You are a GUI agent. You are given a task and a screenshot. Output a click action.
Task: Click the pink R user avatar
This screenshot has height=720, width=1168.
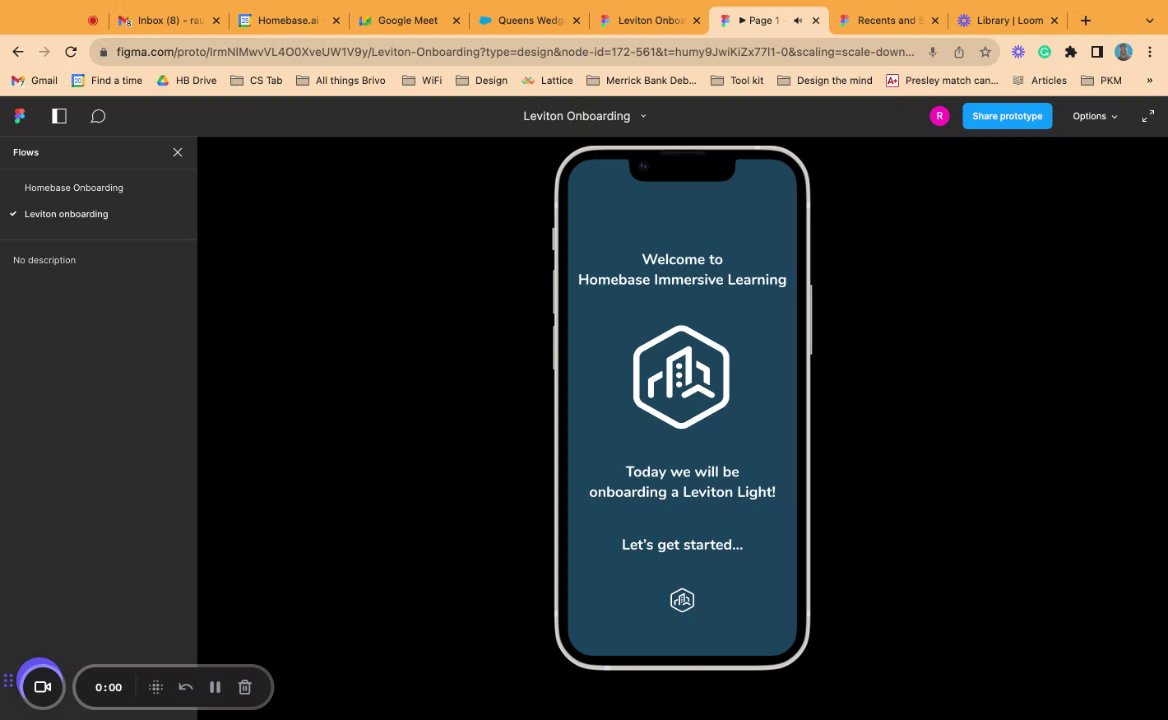click(x=939, y=116)
